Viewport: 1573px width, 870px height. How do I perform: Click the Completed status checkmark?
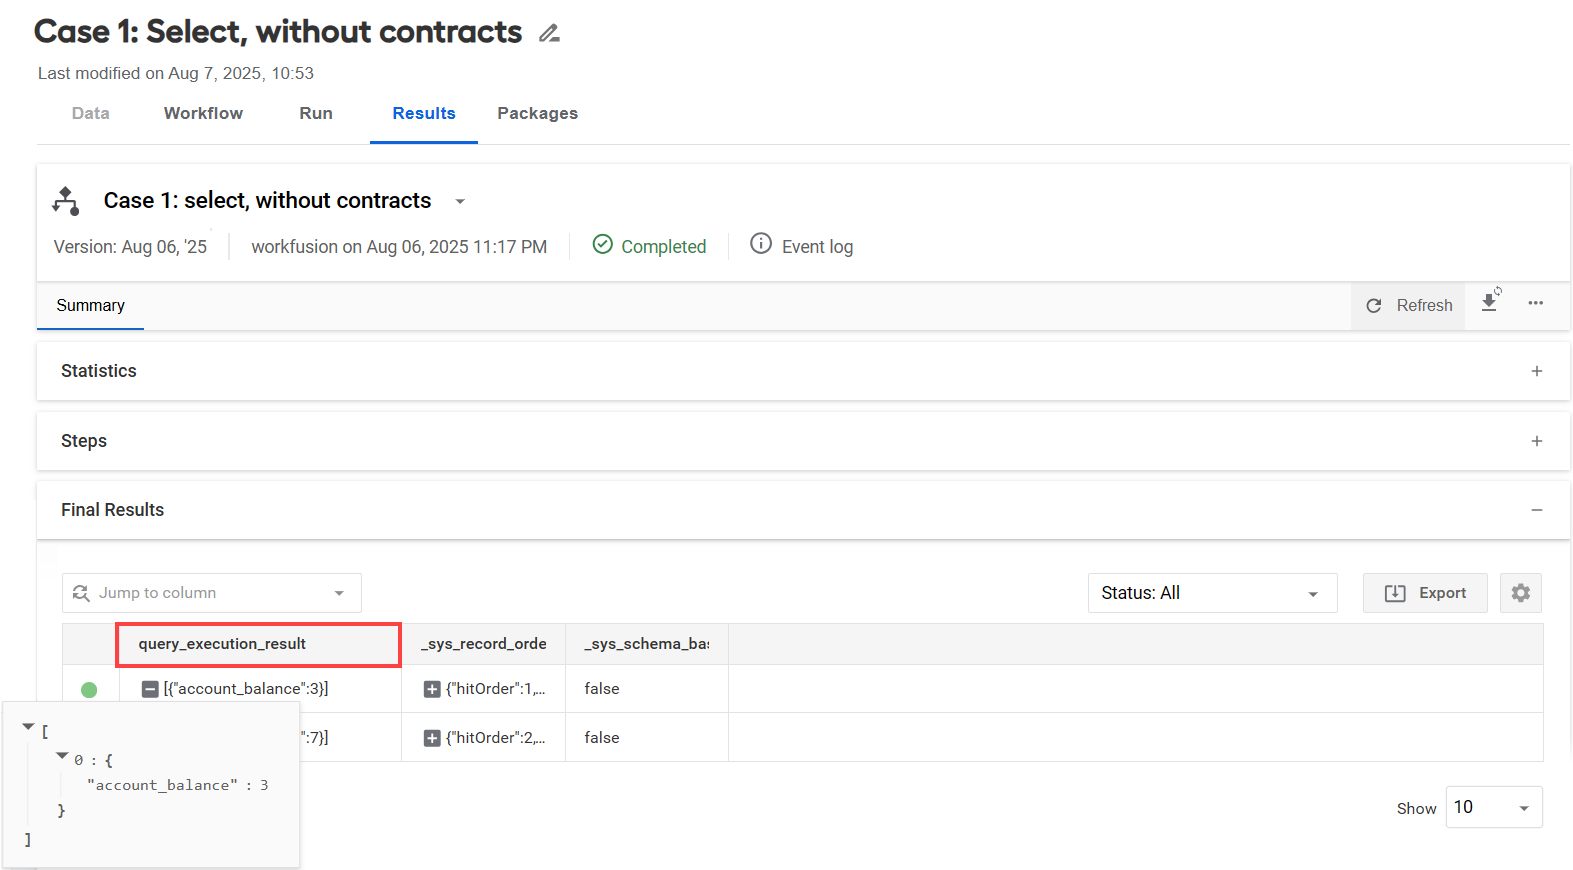click(602, 244)
